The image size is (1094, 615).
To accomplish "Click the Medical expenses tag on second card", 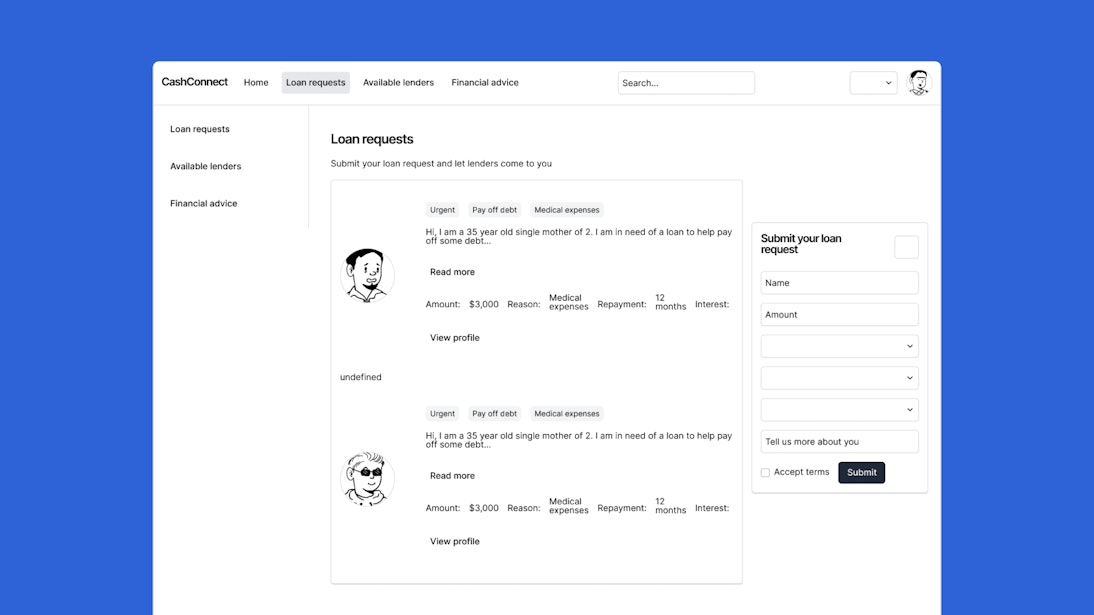I will pos(566,413).
